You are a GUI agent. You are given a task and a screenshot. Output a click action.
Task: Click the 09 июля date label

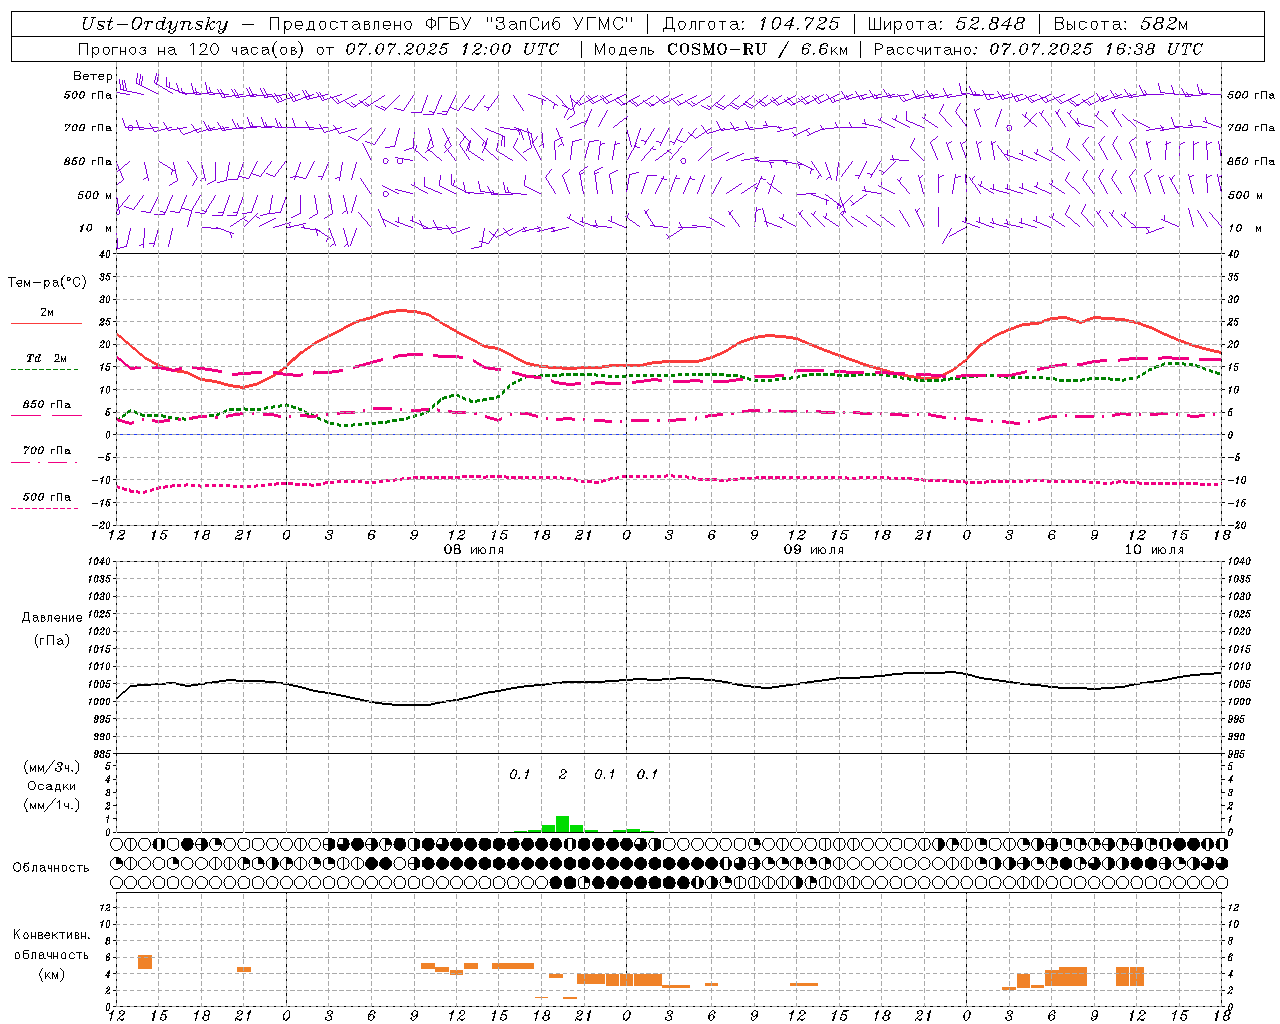click(x=814, y=550)
